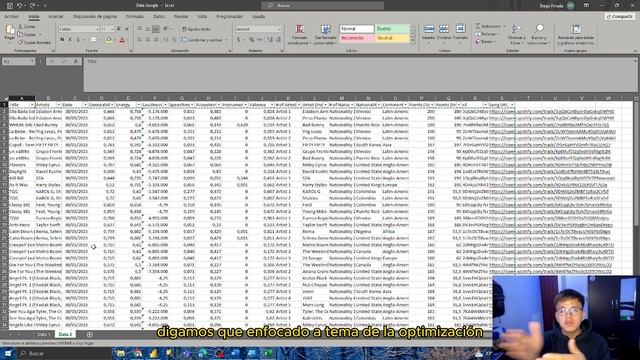Click Autosuma sigma button

pos(489,26)
